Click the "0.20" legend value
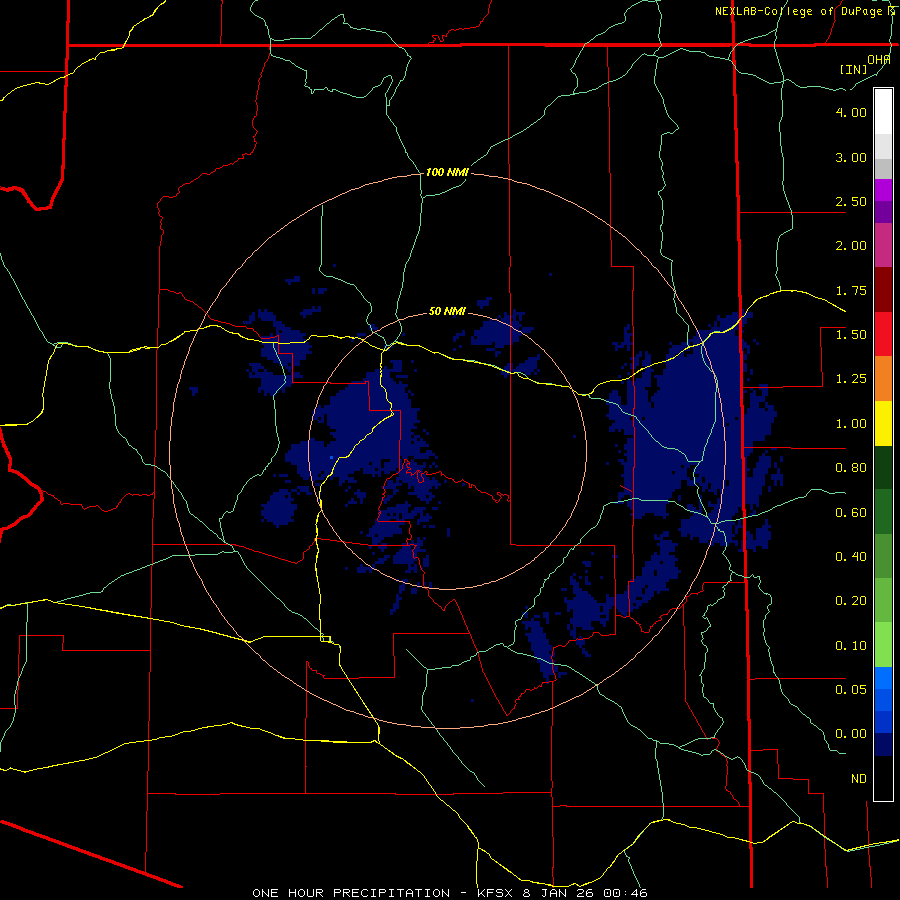The height and width of the screenshot is (900, 900). coord(851,601)
